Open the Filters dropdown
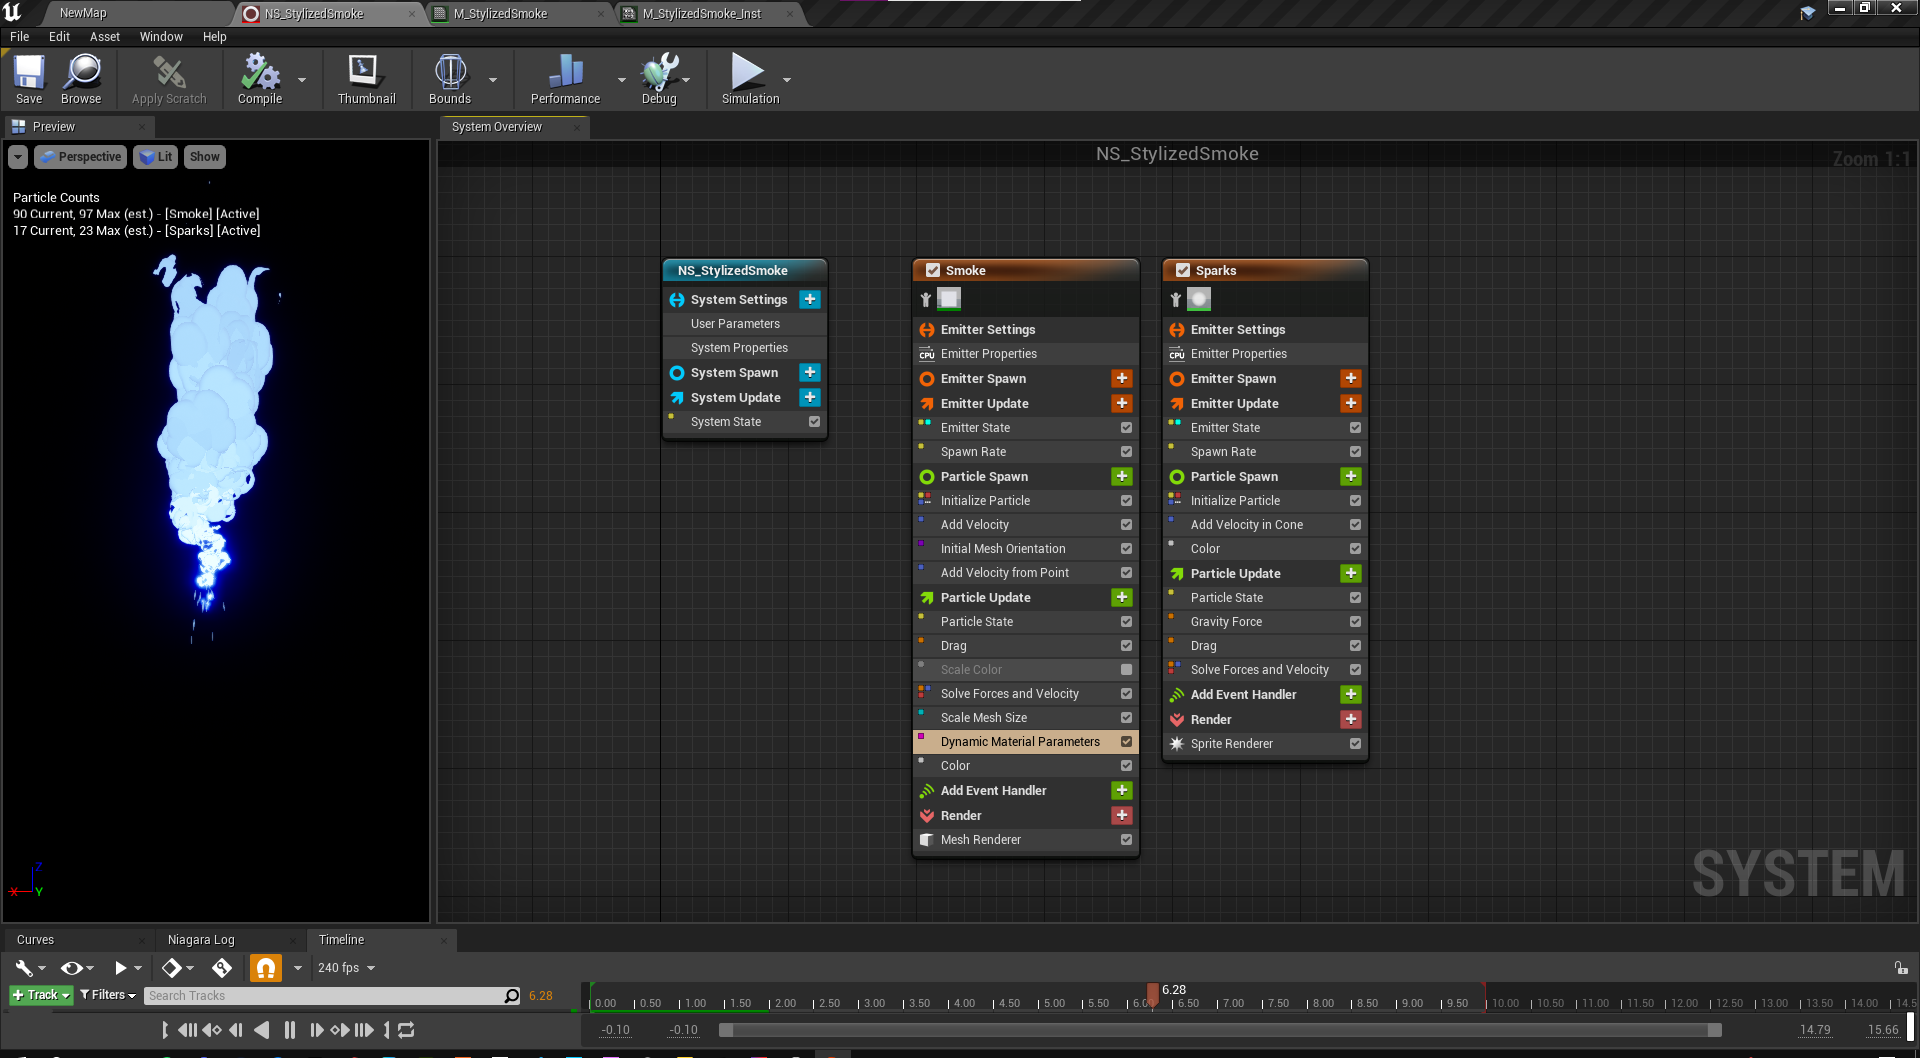Viewport: 1920px width, 1058px height. [108, 995]
